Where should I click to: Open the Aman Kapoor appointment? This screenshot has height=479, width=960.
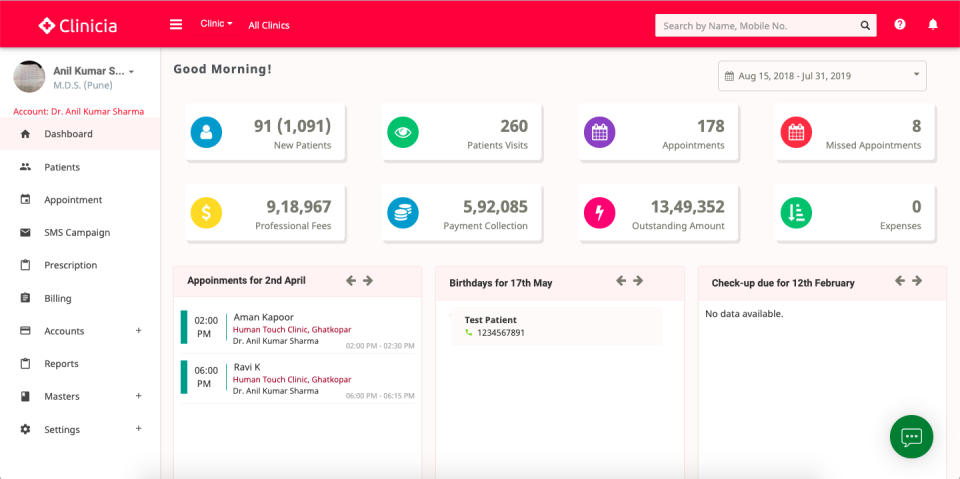(298, 331)
